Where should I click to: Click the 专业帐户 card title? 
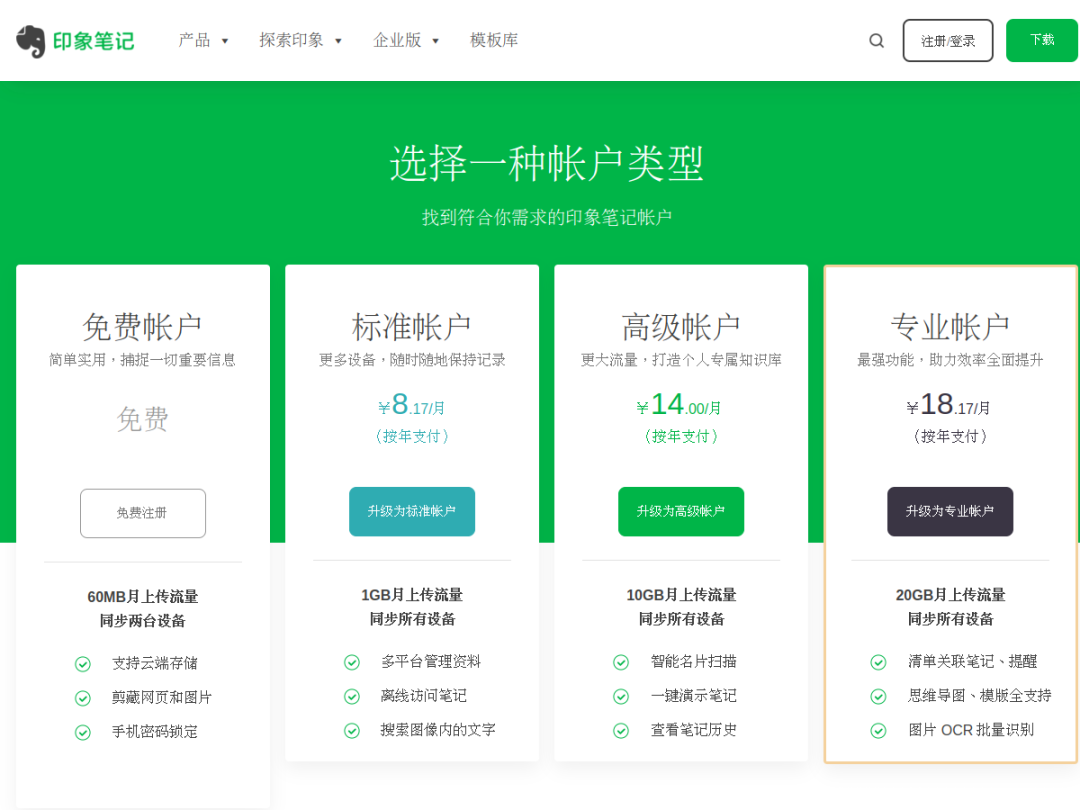click(x=950, y=327)
